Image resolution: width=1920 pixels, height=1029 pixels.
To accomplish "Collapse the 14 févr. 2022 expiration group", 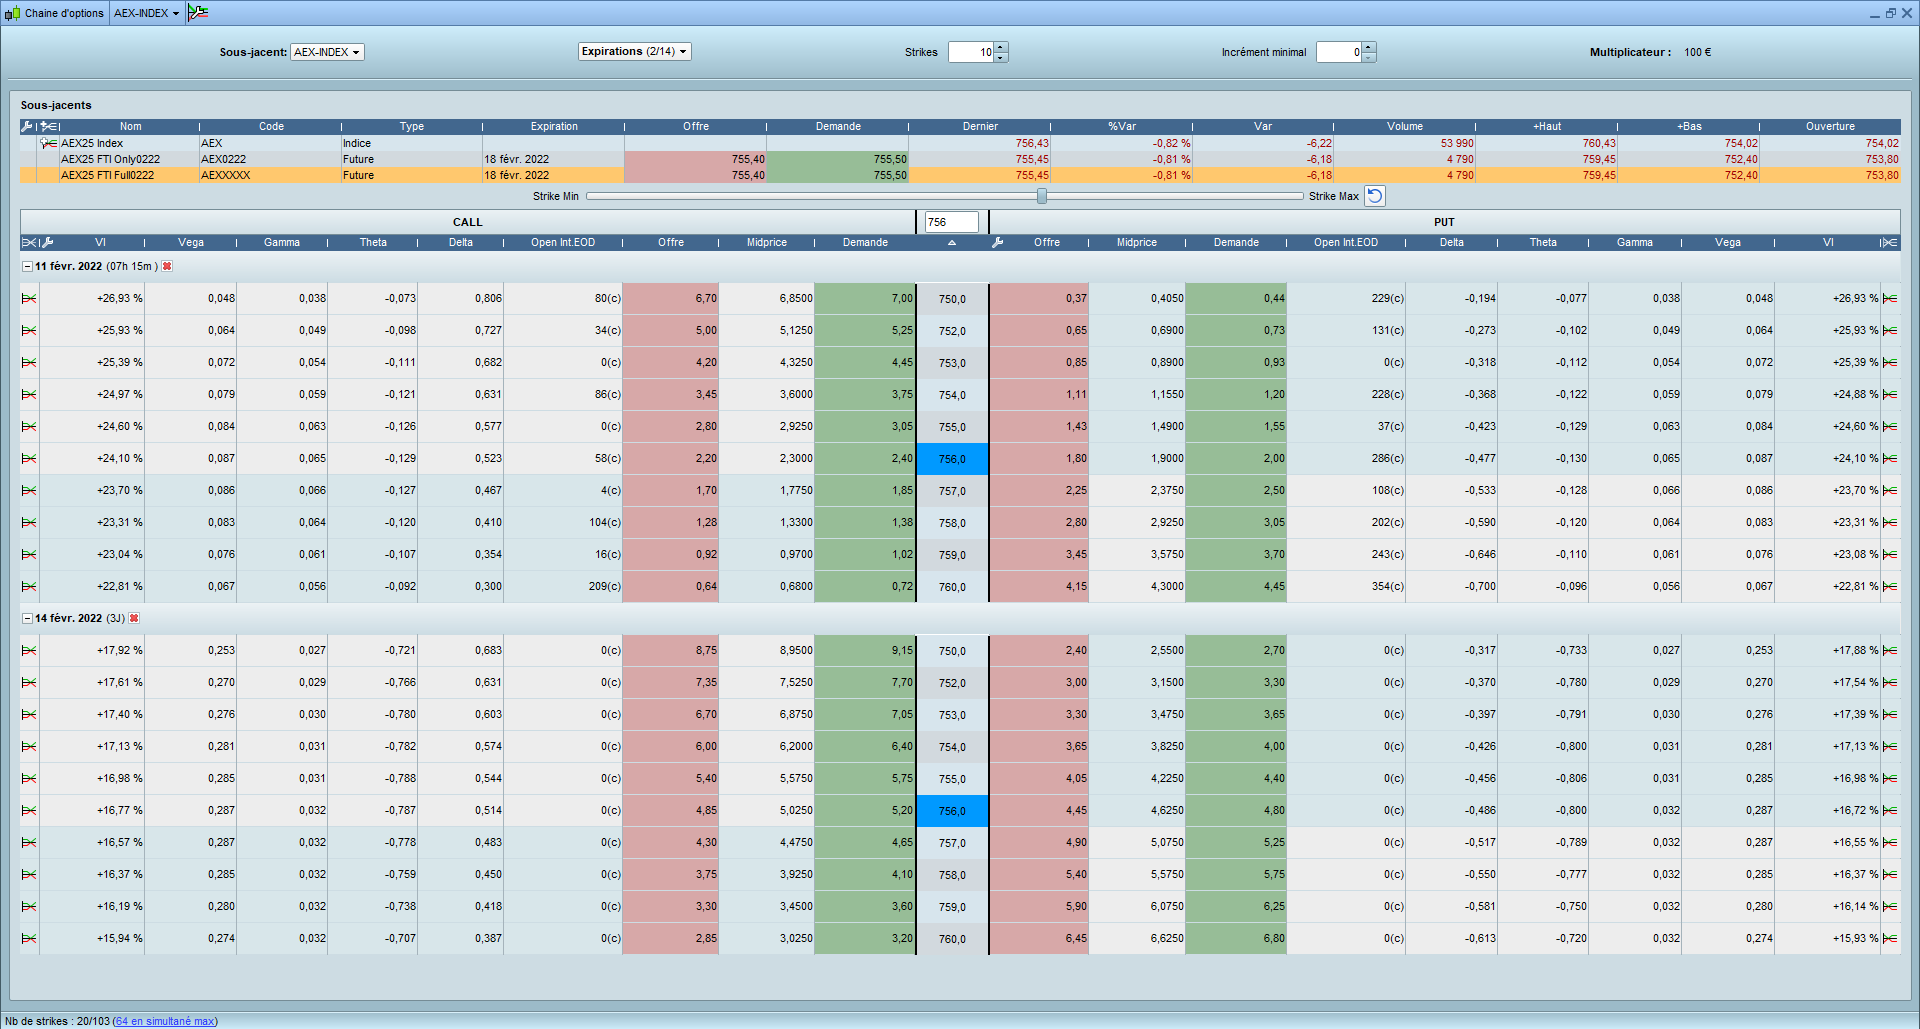I will (x=27, y=619).
